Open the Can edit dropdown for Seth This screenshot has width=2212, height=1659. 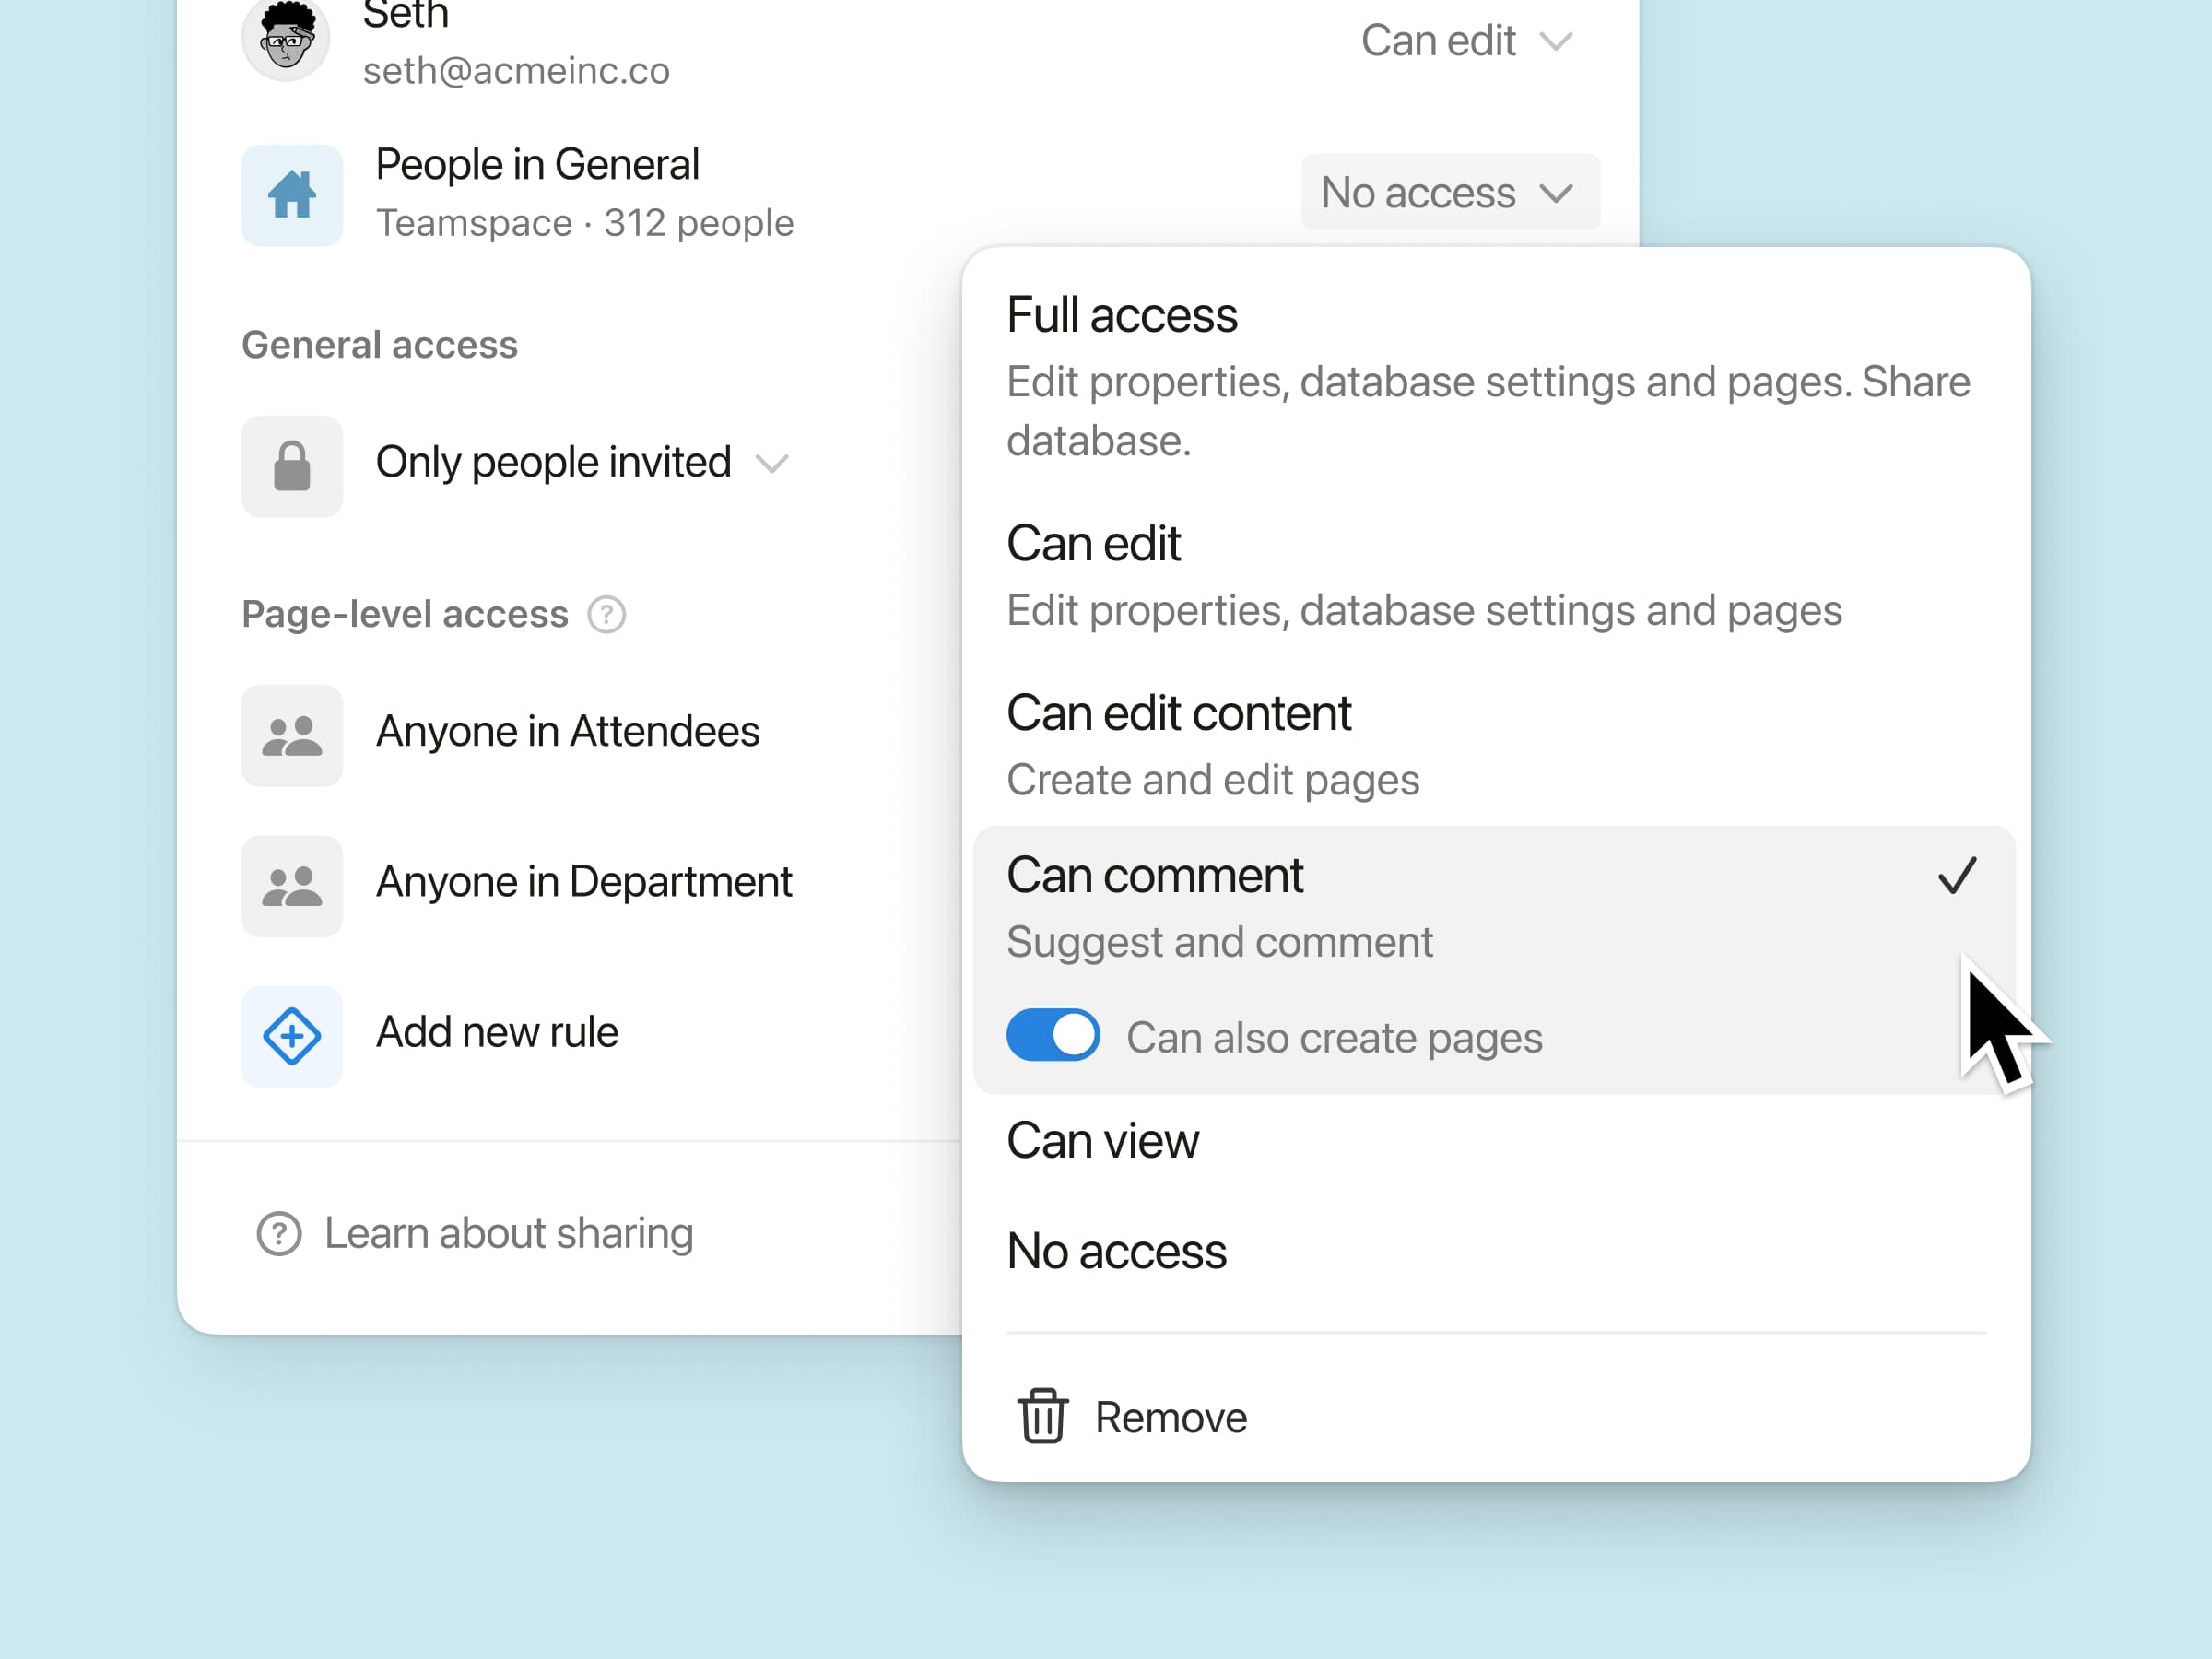click(x=1467, y=41)
